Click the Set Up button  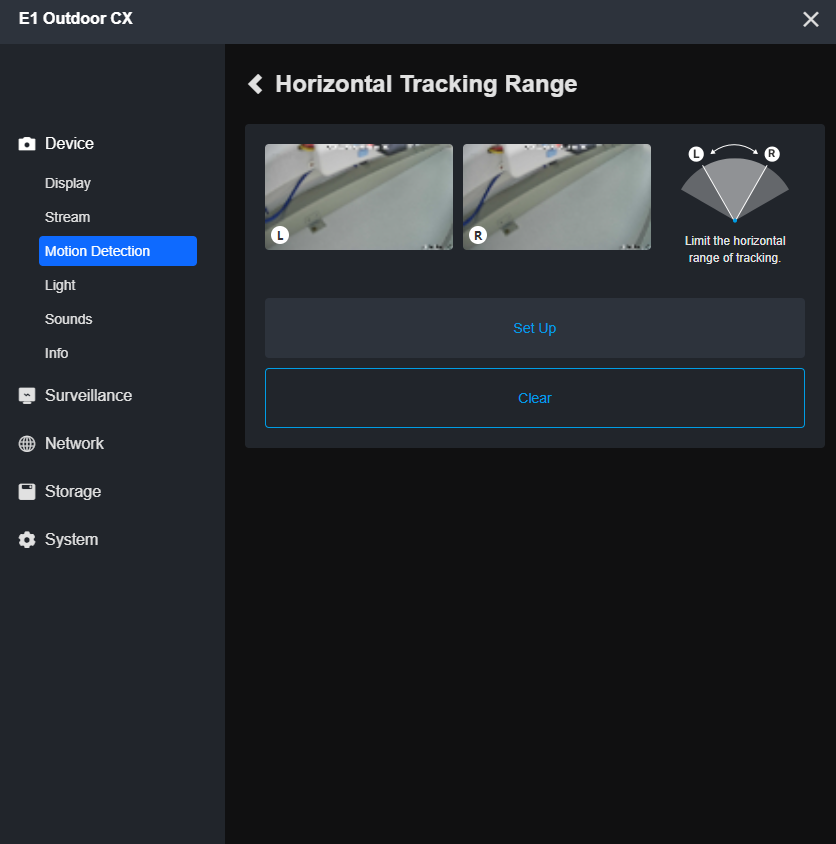tap(535, 328)
